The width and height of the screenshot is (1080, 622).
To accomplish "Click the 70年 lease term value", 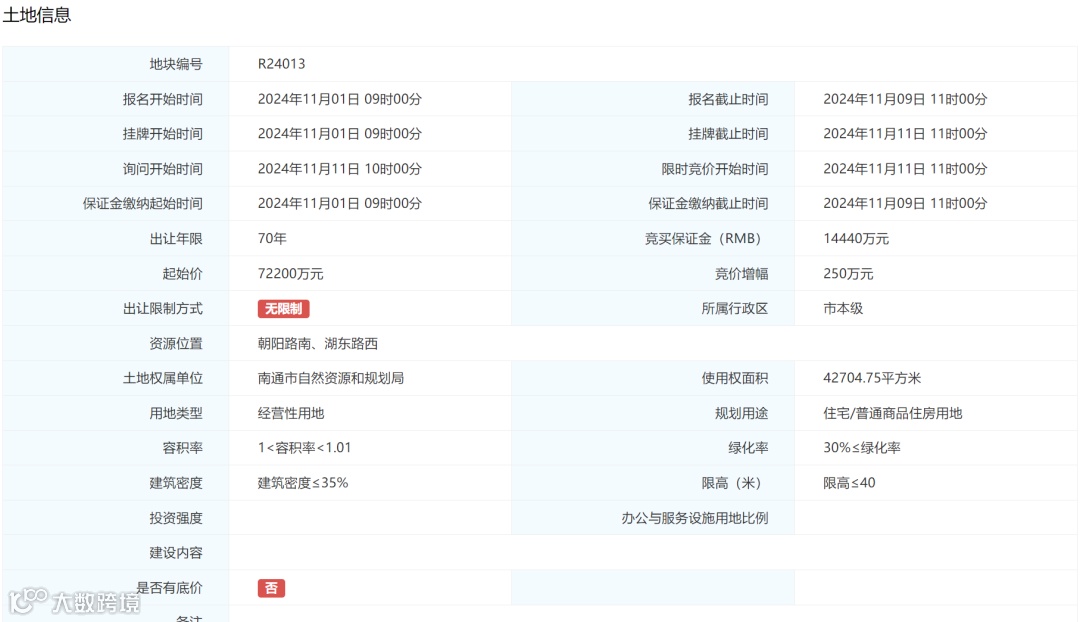I will click(x=272, y=238).
